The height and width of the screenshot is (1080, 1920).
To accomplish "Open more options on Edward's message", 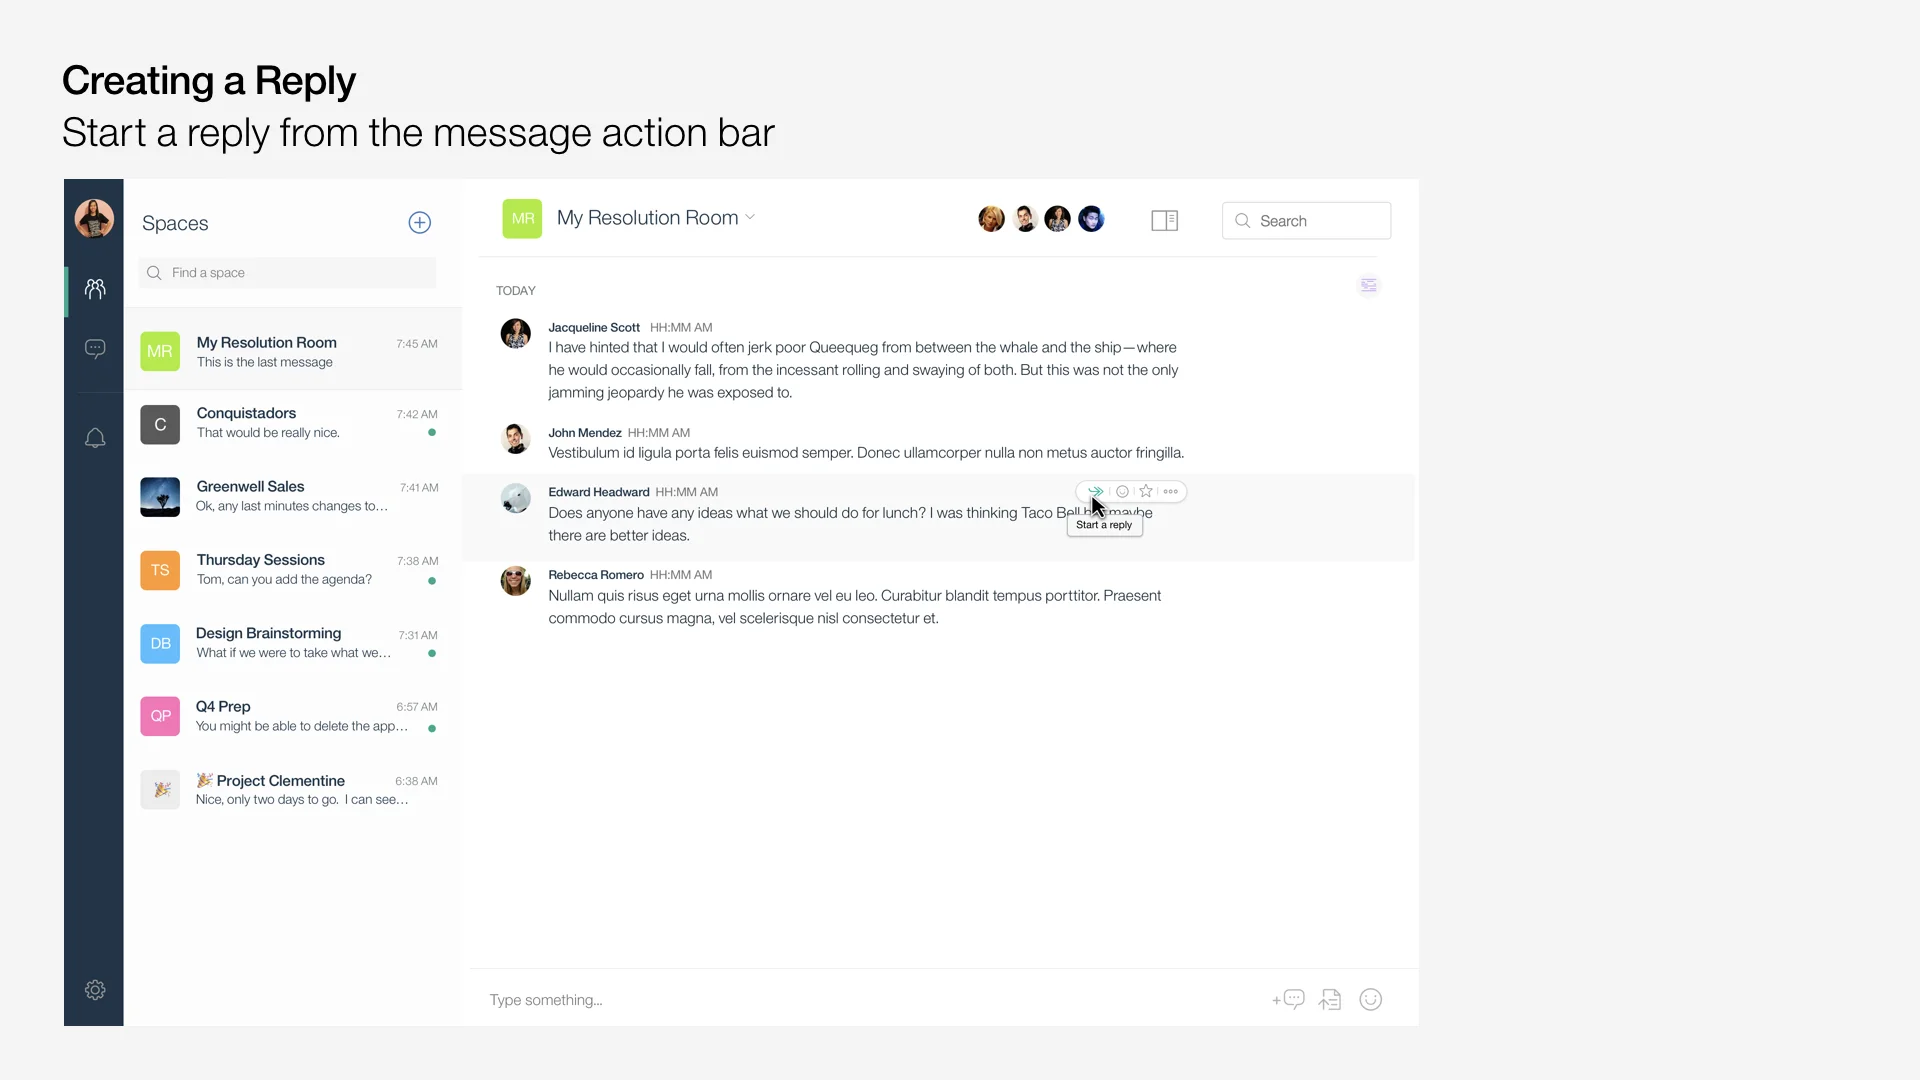I will 1171,491.
